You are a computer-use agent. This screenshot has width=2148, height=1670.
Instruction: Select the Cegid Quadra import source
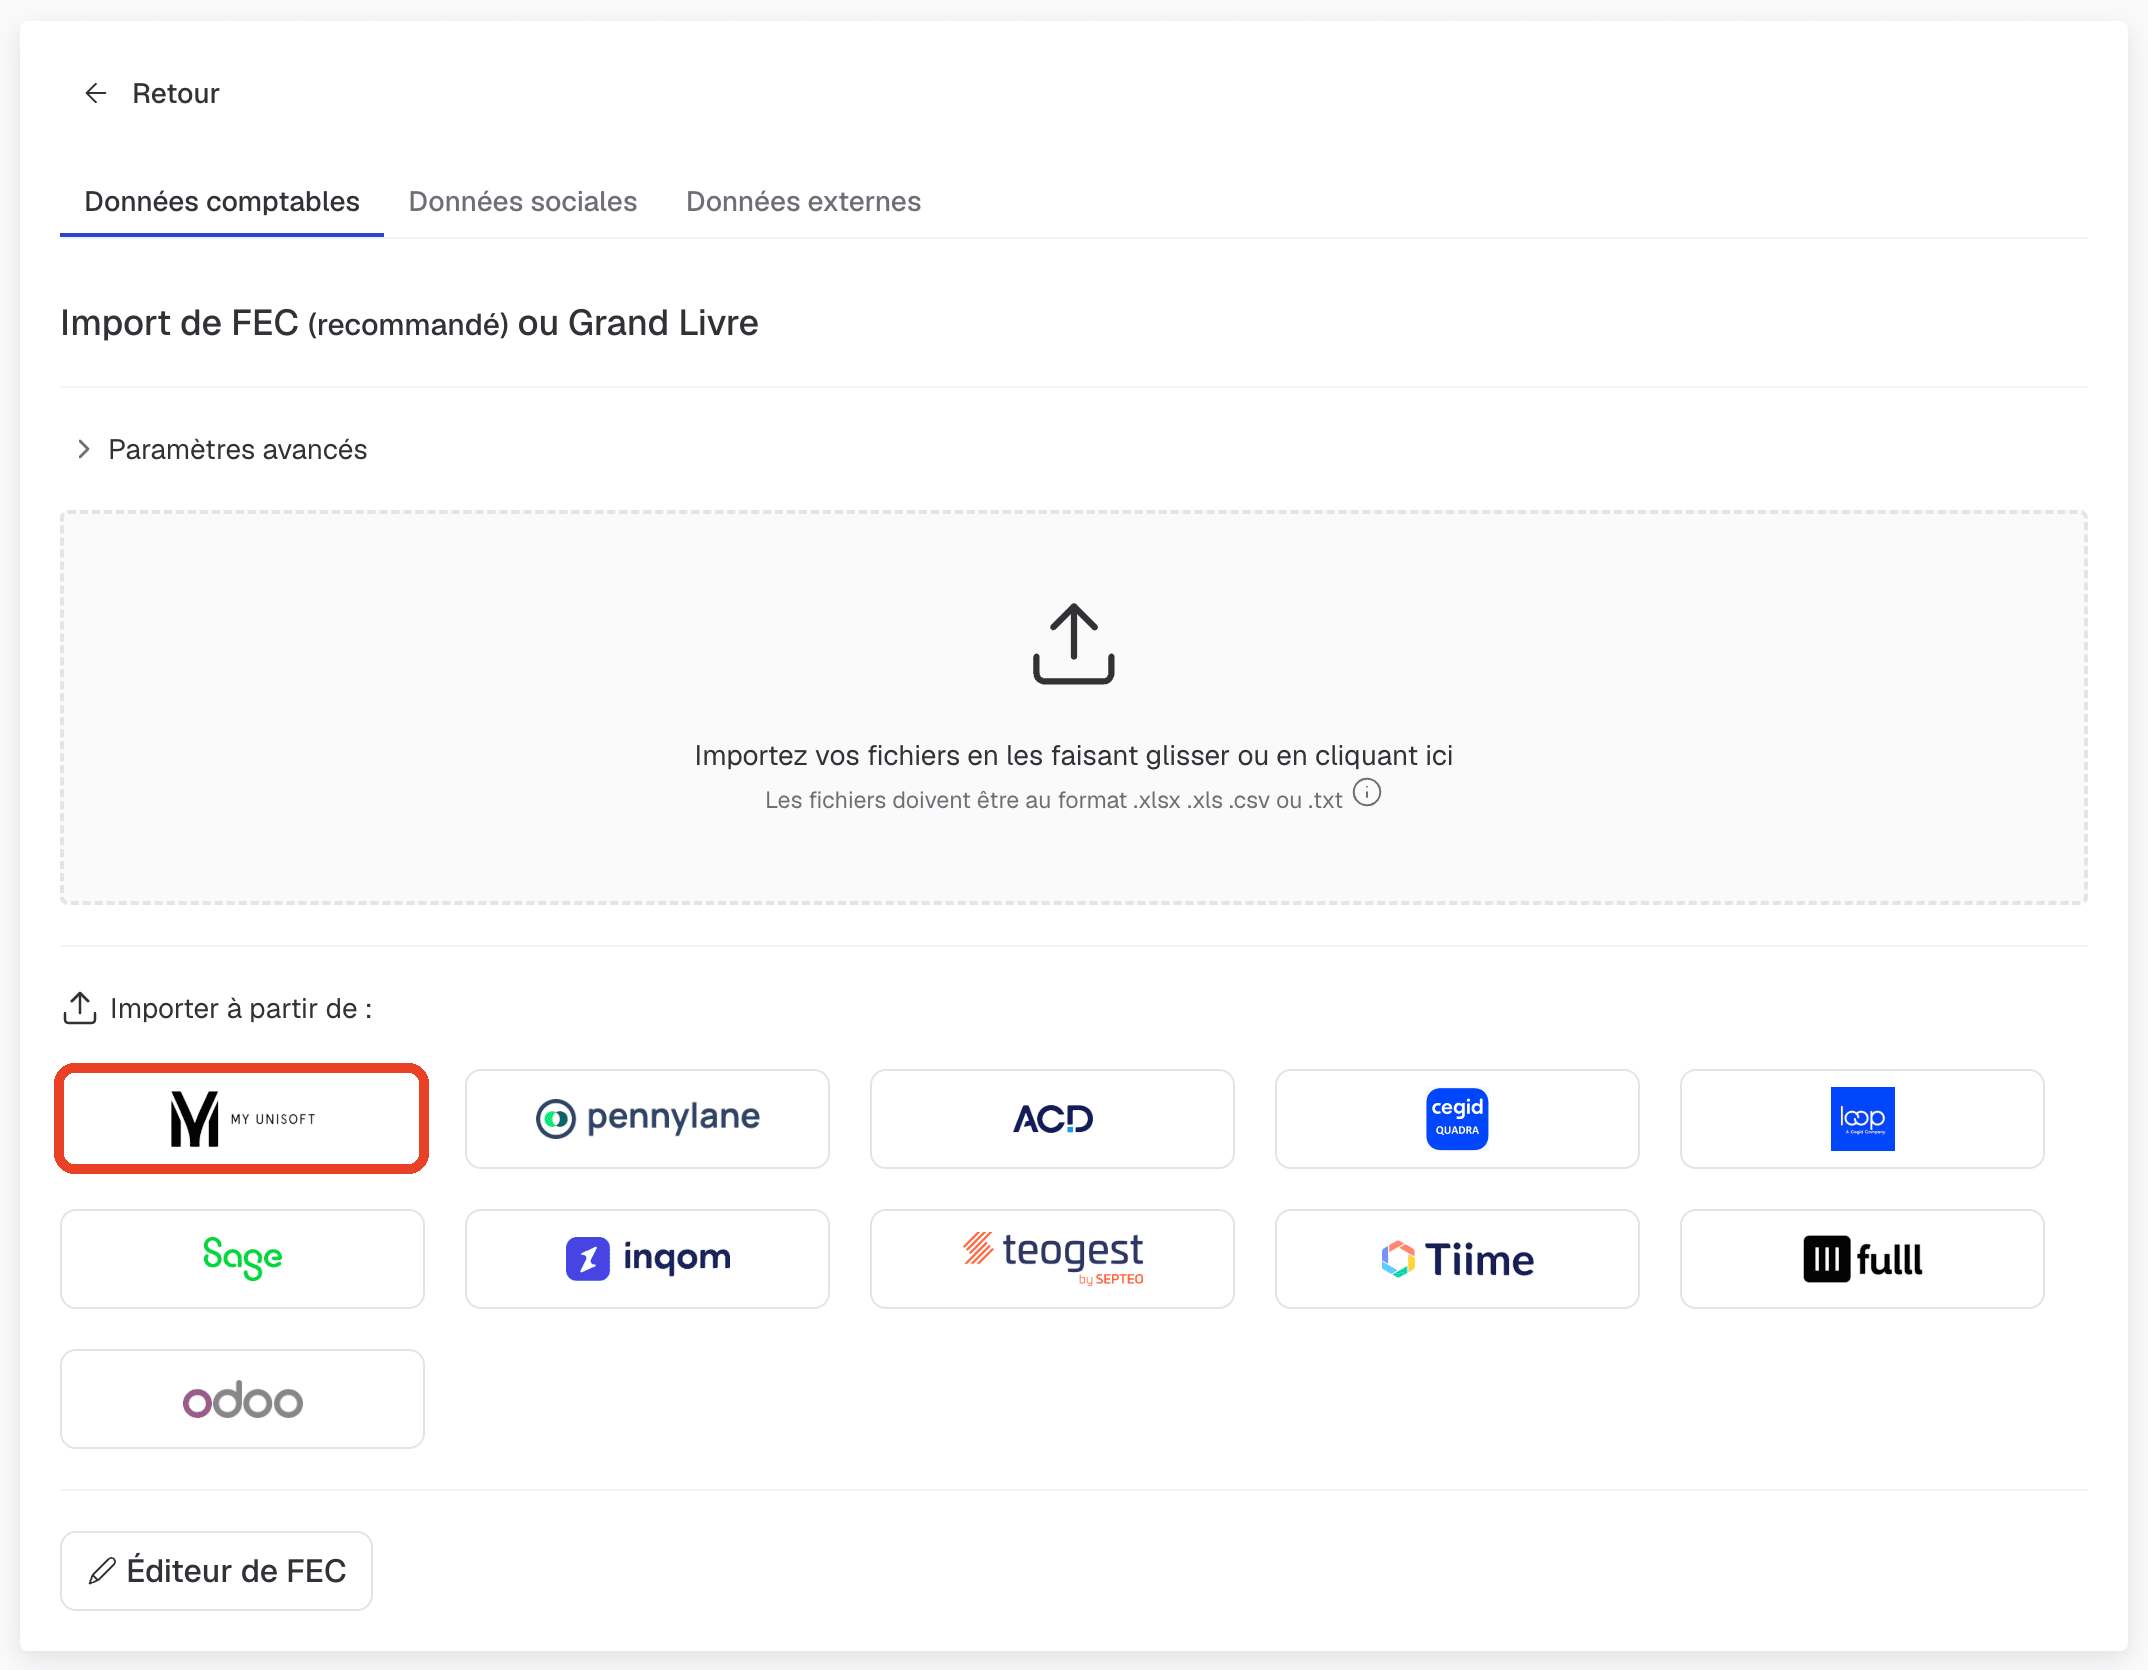coord(1457,1119)
